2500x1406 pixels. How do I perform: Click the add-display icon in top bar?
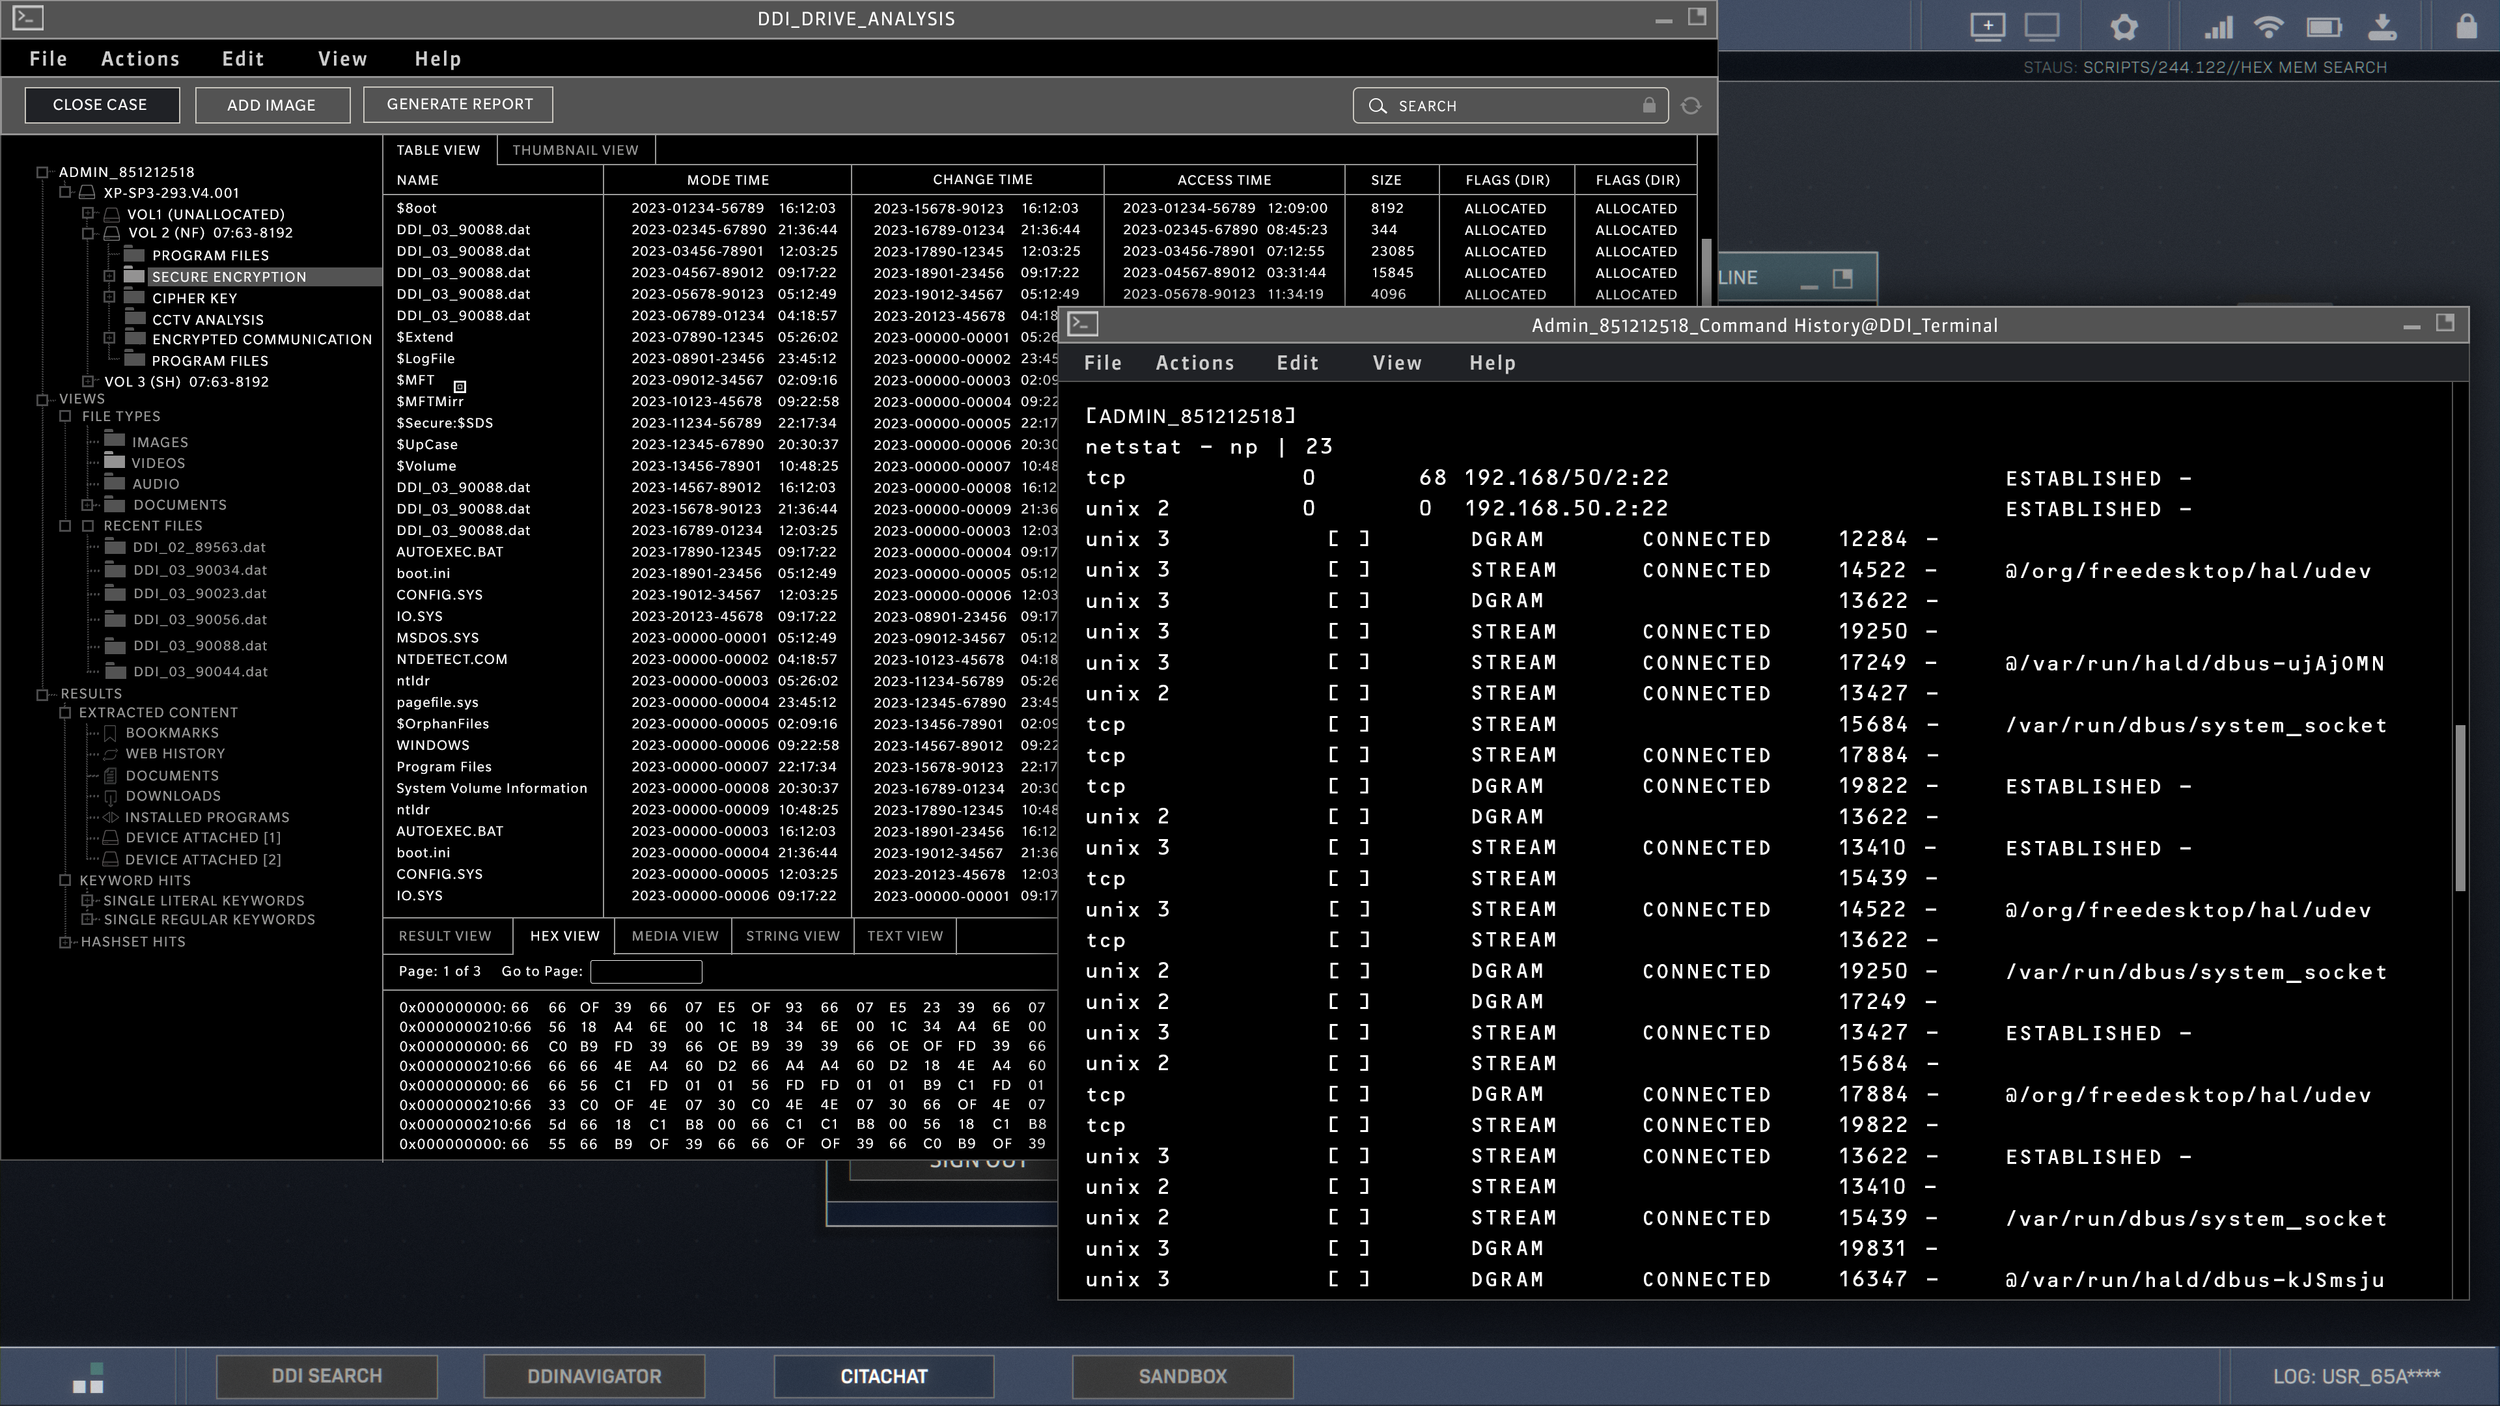pyautogui.click(x=1987, y=27)
